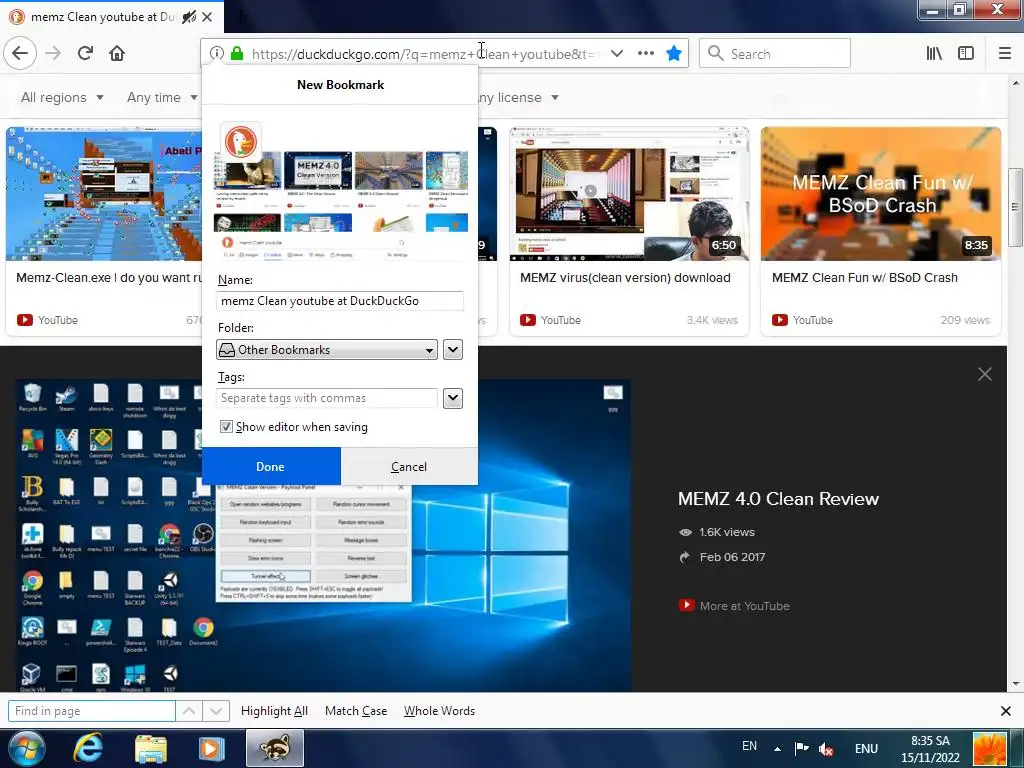Click the blue bookmark star
This screenshot has width=1024, height=768.
[x=674, y=54]
